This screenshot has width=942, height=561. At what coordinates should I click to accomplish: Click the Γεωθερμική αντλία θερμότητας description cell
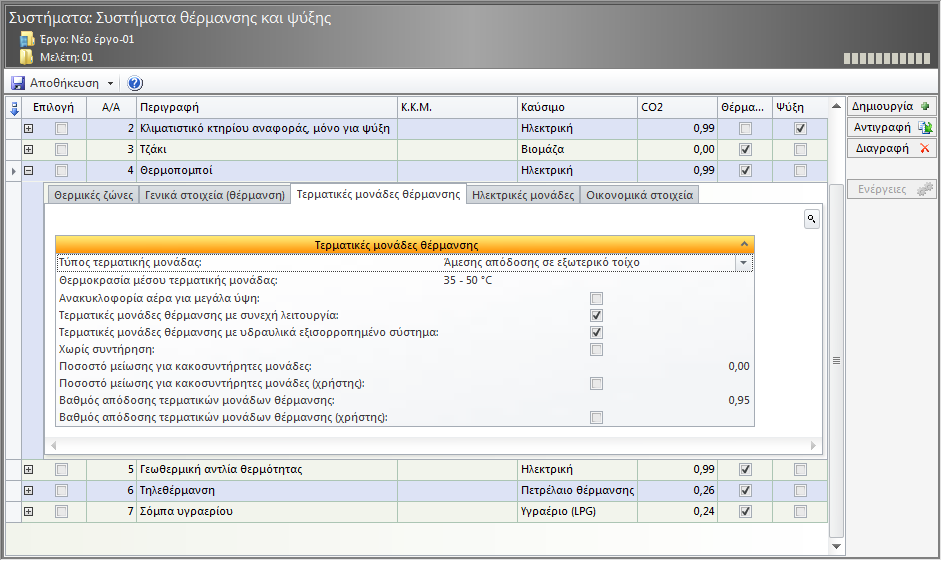pos(267,470)
